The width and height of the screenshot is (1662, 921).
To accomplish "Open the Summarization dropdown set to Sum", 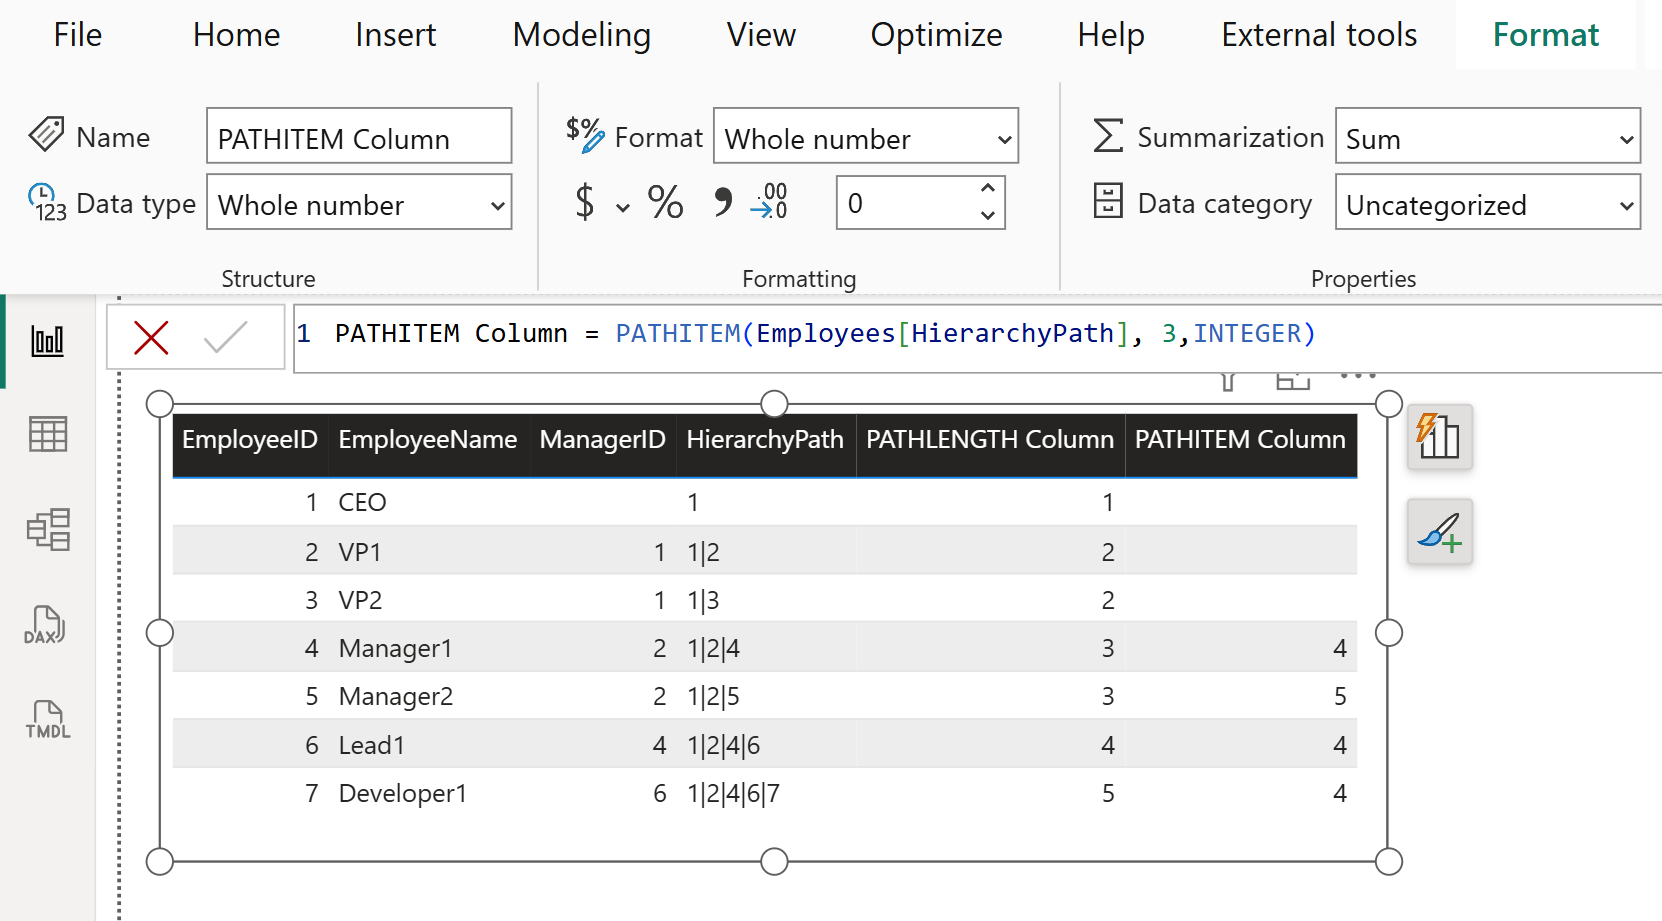I will (1487, 138).
